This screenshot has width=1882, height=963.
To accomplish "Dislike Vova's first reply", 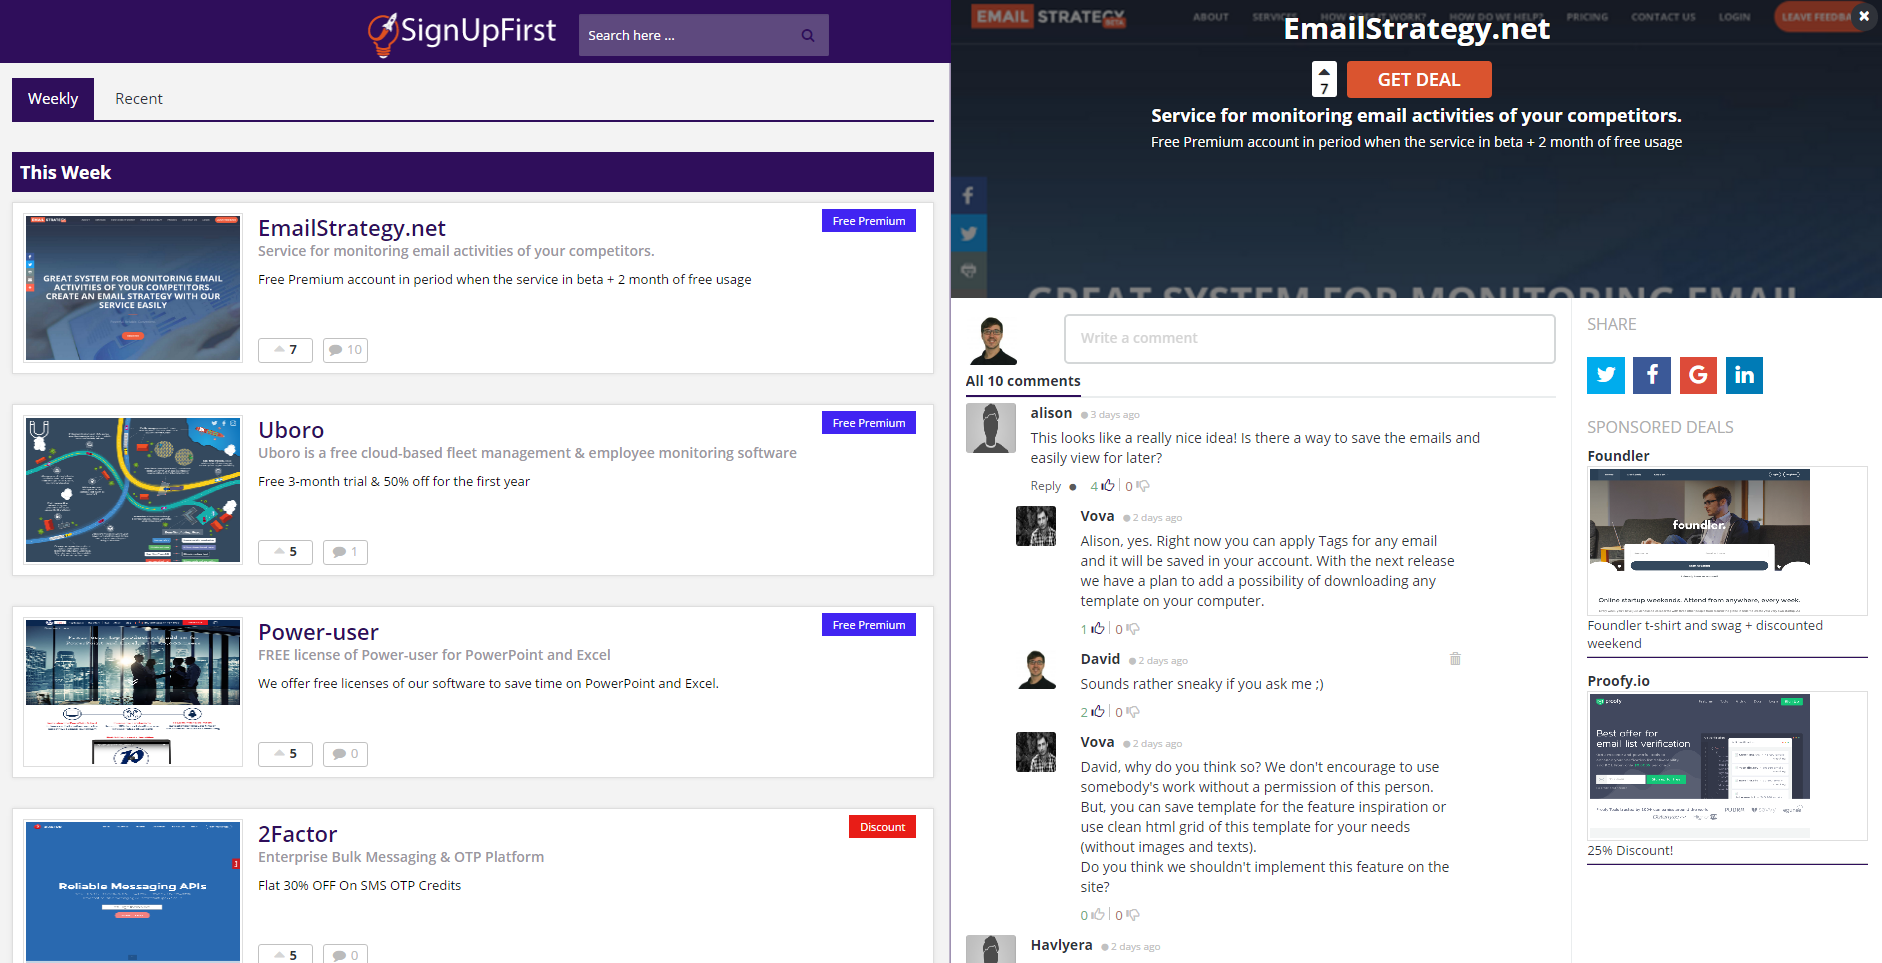I will click(1133, 629).
